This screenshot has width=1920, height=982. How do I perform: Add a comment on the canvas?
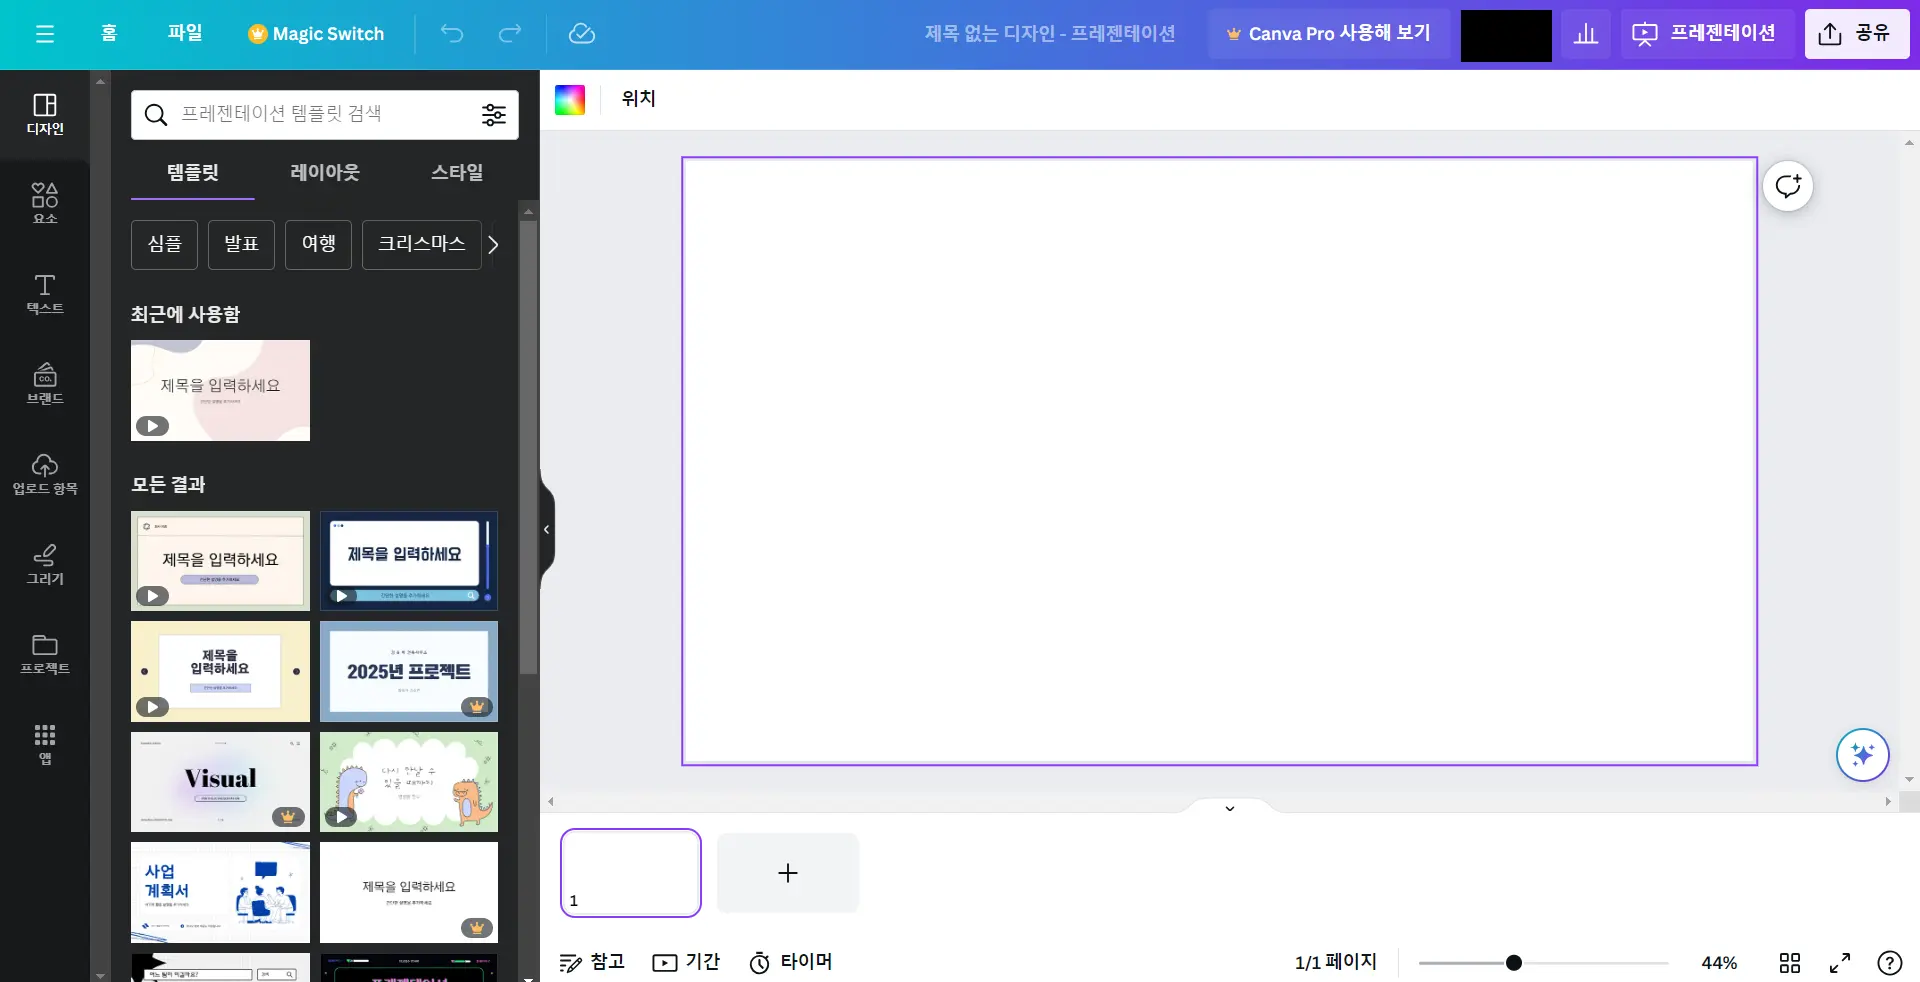[x=1787, y=186]
